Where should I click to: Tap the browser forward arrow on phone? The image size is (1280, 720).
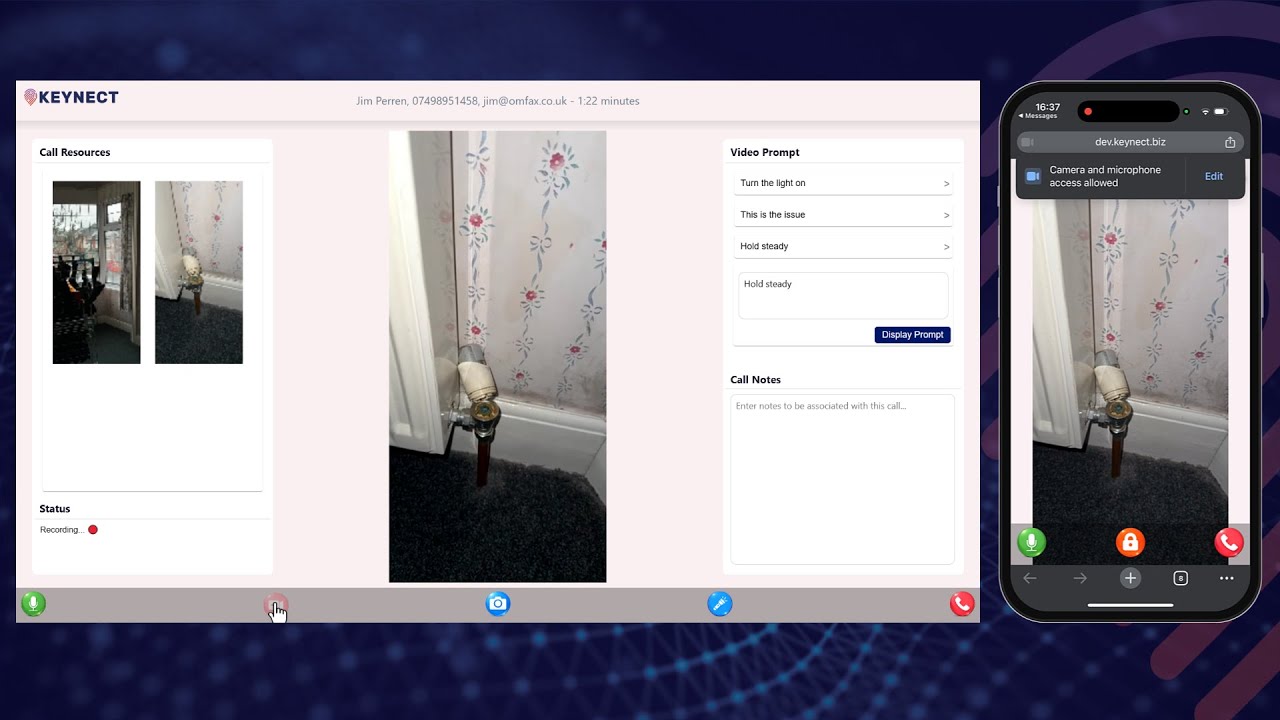pyautogui.click(x=1080, y=578)
